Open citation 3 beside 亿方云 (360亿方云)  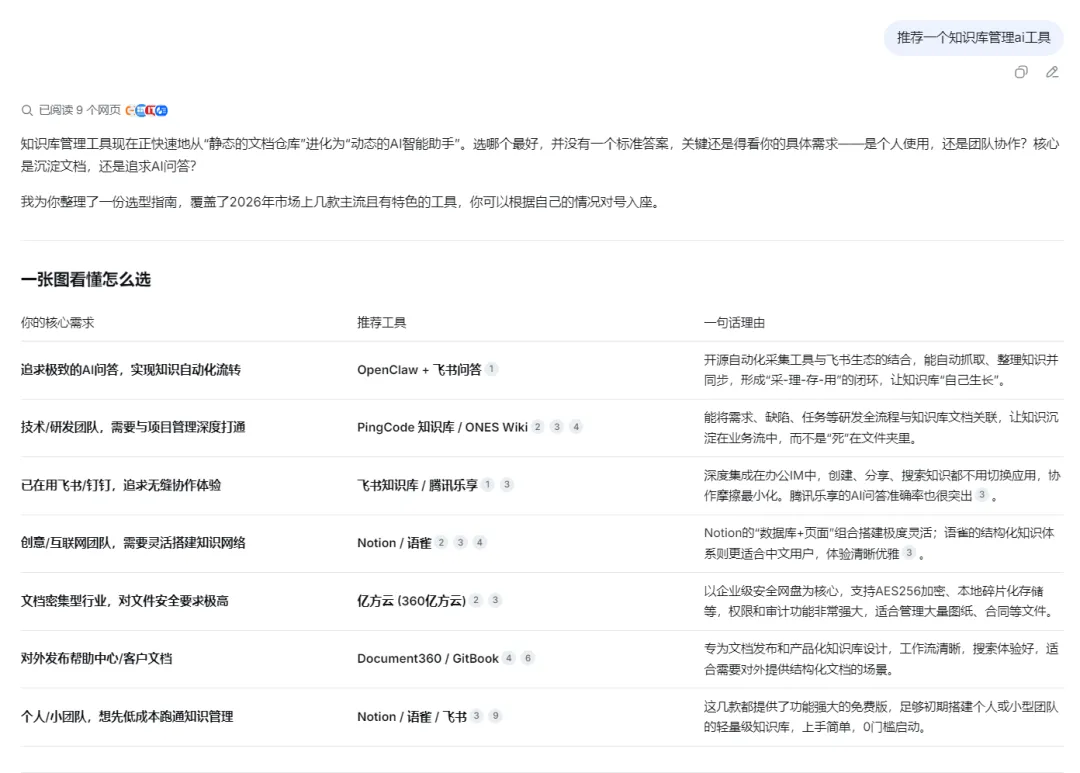pyautogui.click(x=495, y=601)
